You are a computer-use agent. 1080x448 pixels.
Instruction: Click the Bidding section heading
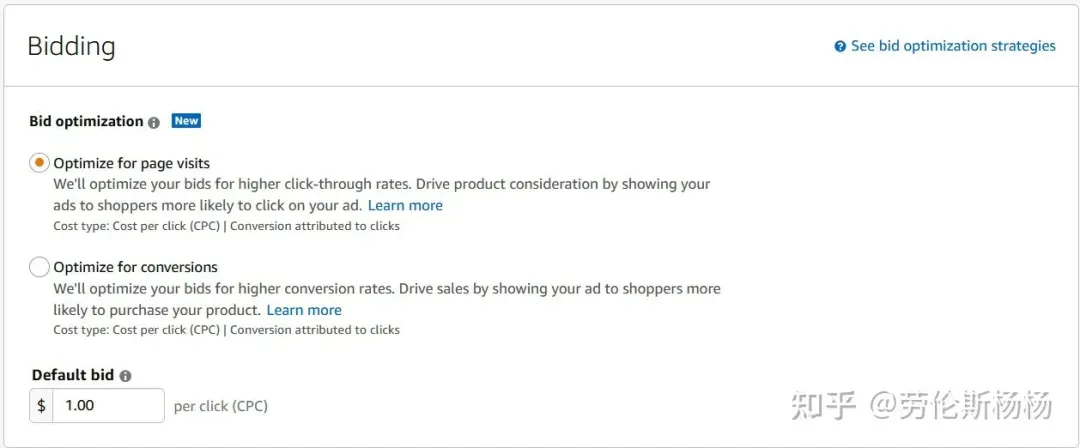tap(72, 47)
